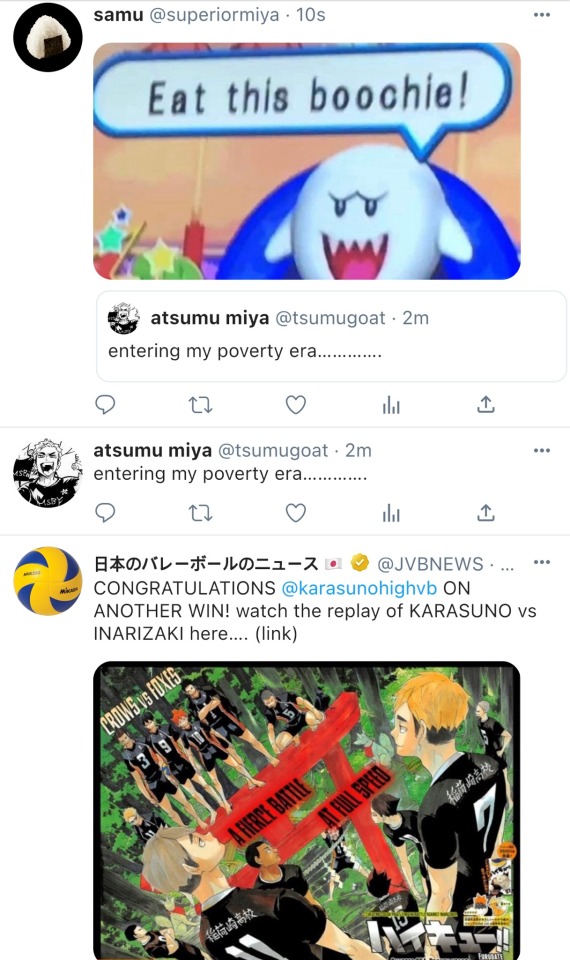This screenshot has width=570, height=960.
Task: Open more options for JVBNEWS tweet
Action: [x=542, y=562]
